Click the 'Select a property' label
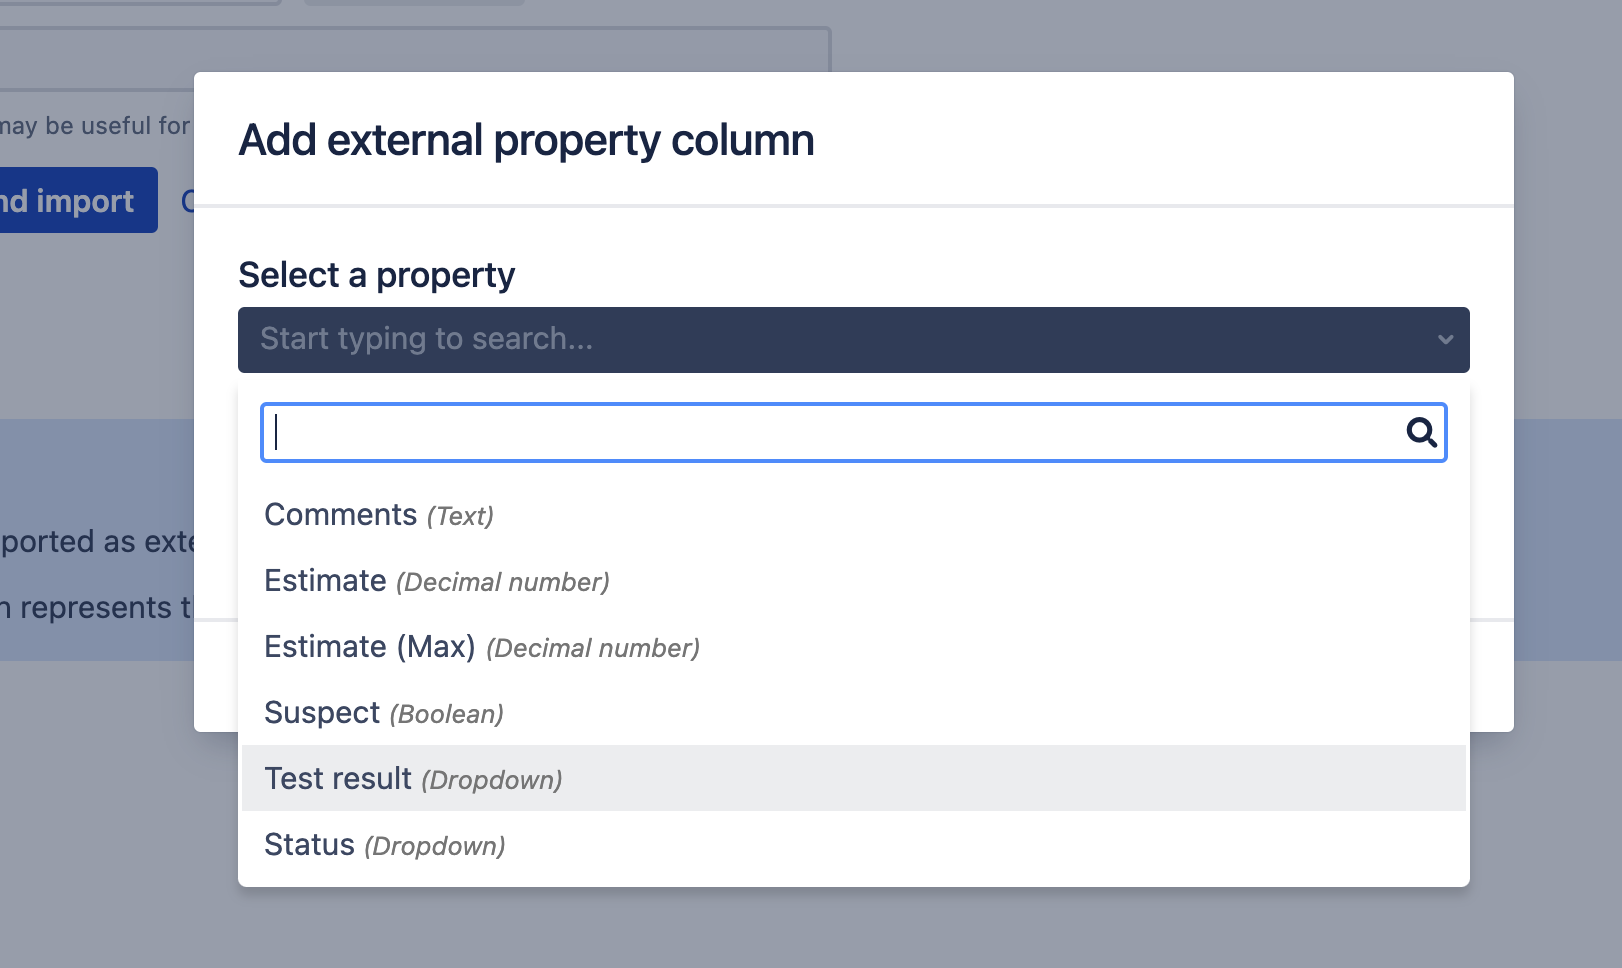 [x=376, y=275]
